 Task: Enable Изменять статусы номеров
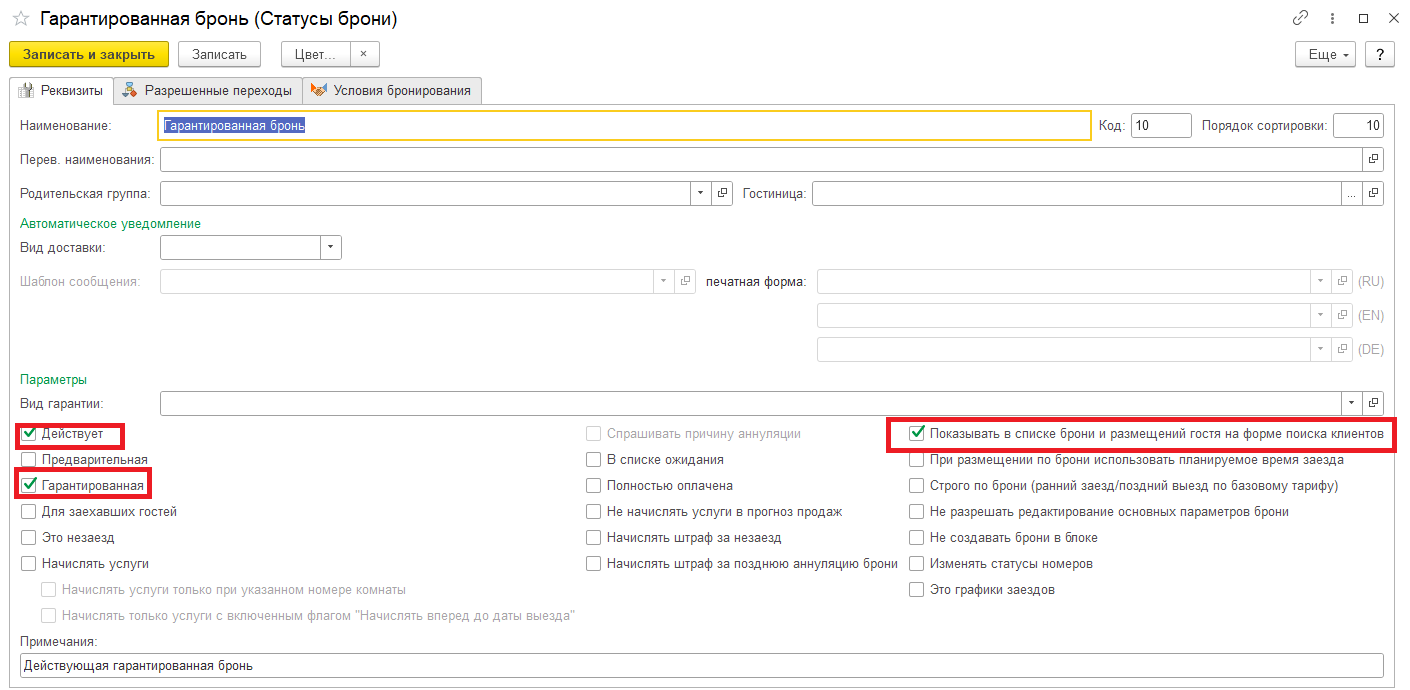coord(916,564)
